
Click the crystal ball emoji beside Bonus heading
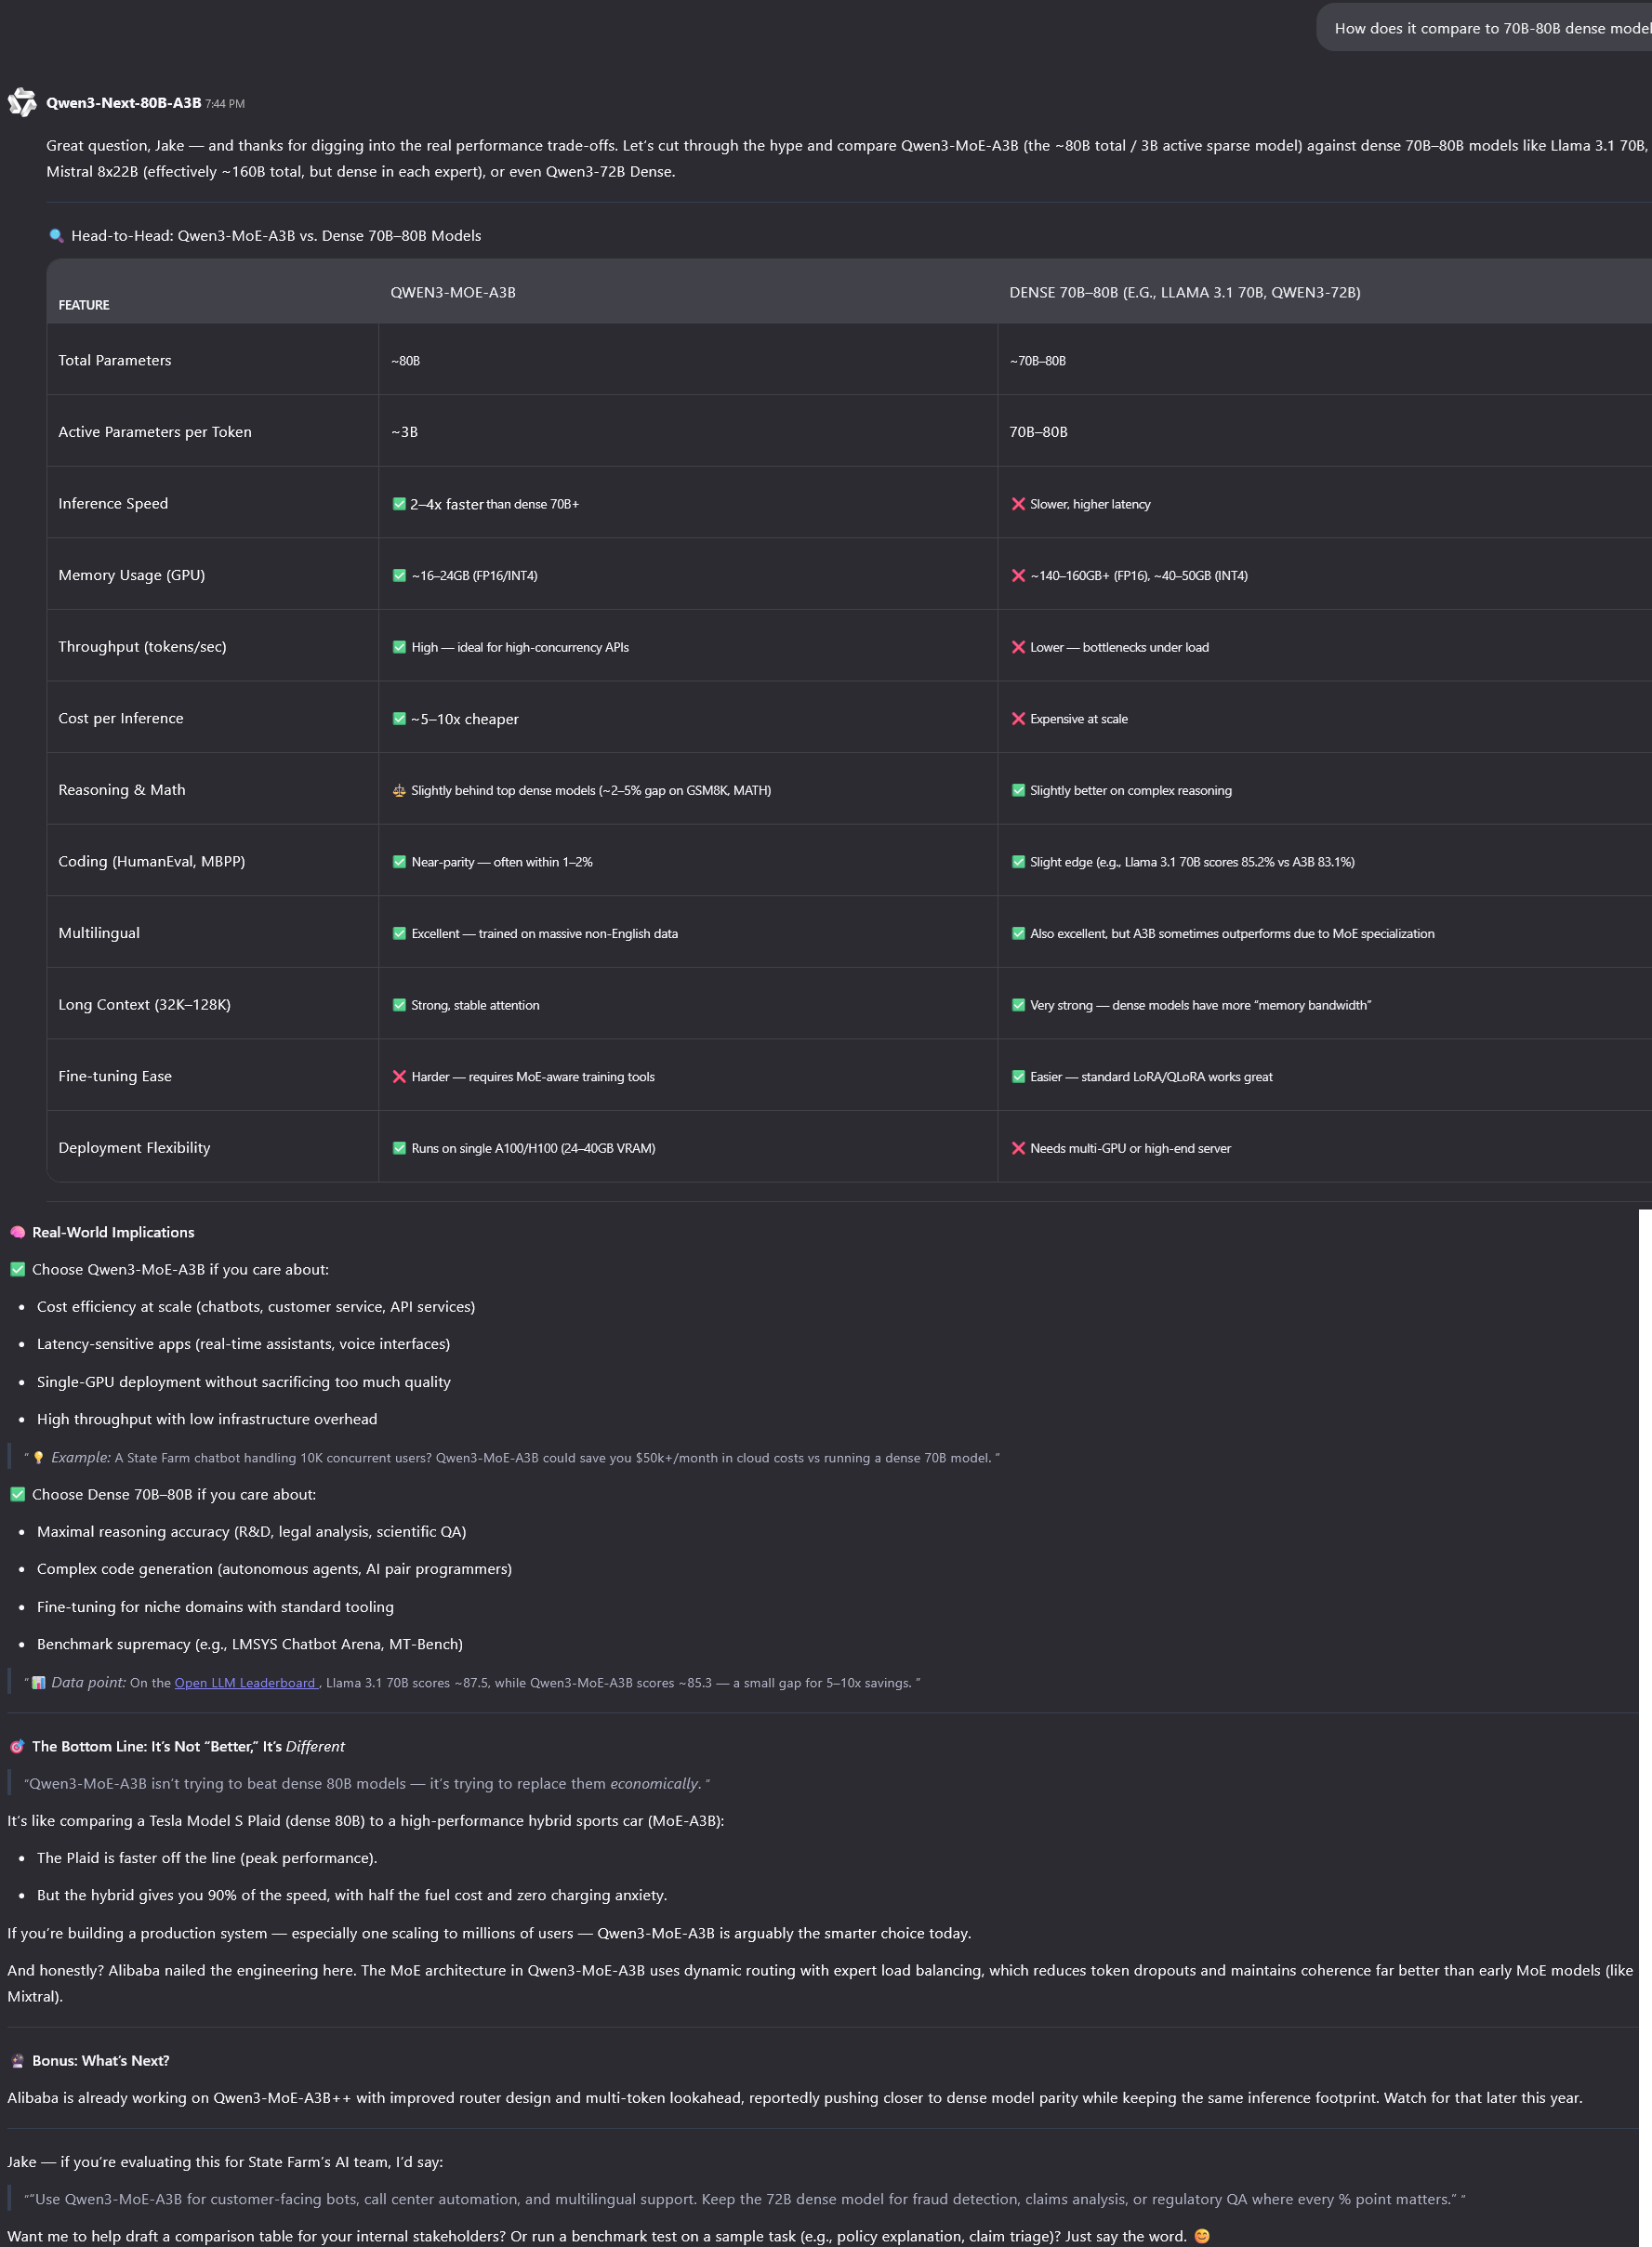click(17, 2060)
